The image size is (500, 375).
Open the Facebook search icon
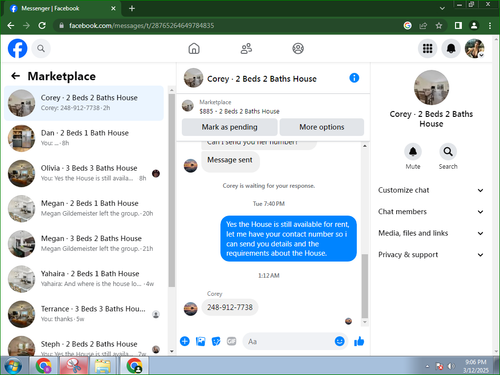[x=41, y=49]
